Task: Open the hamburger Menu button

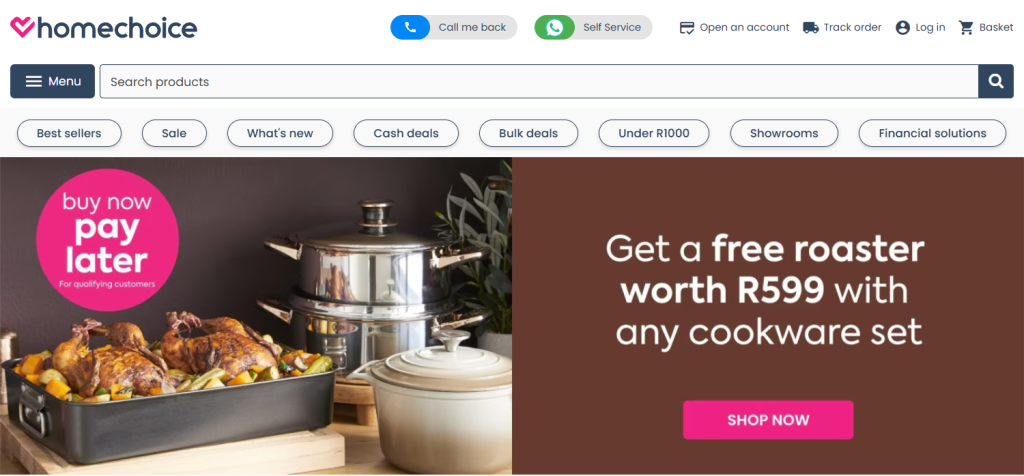Action: pos(52,82)
